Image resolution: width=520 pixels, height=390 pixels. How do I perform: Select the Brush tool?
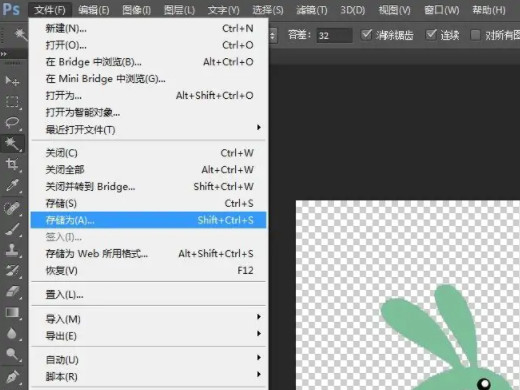click(x=12, y=229)
